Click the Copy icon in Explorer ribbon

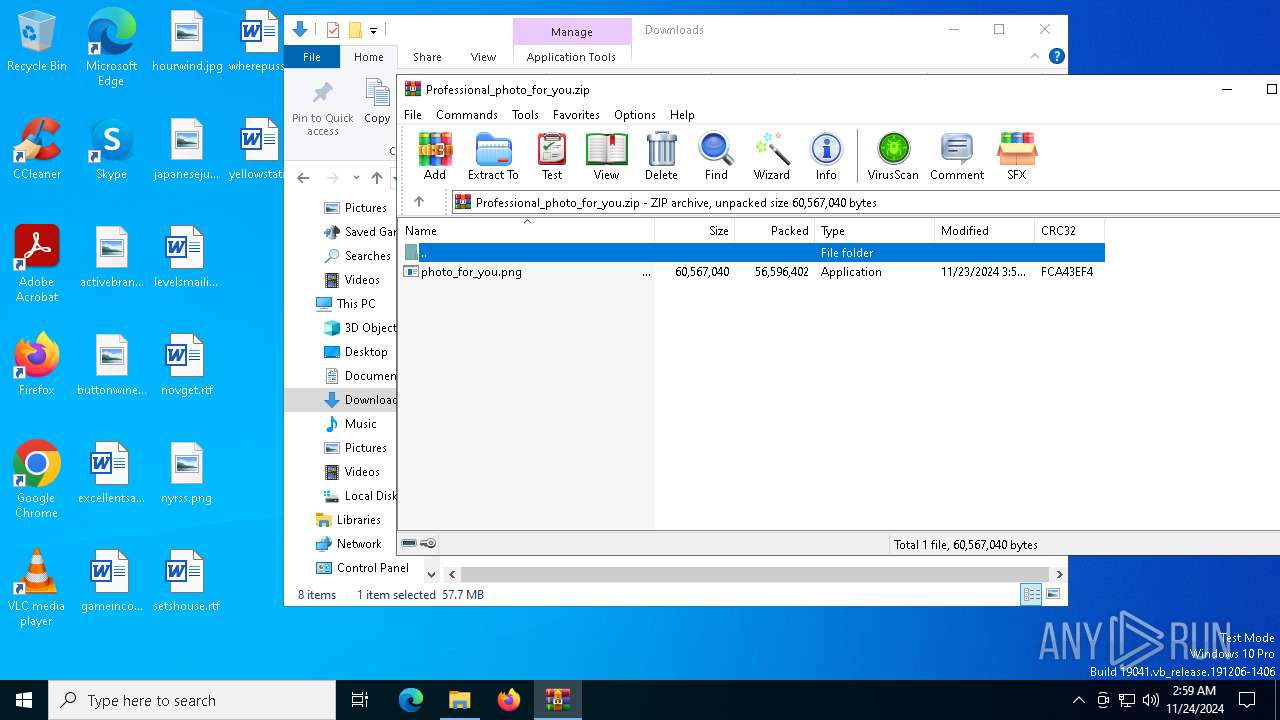click(378, 103)
